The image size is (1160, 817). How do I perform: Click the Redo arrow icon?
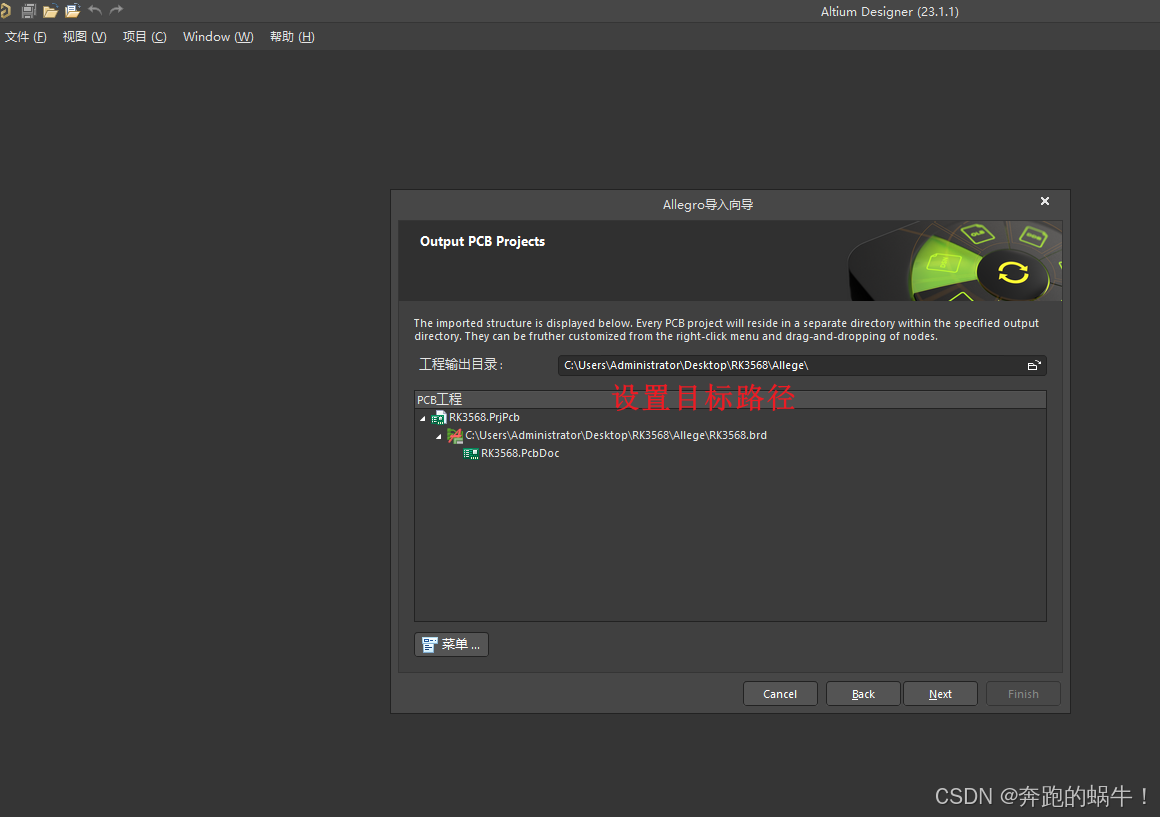tap(116, 10)
